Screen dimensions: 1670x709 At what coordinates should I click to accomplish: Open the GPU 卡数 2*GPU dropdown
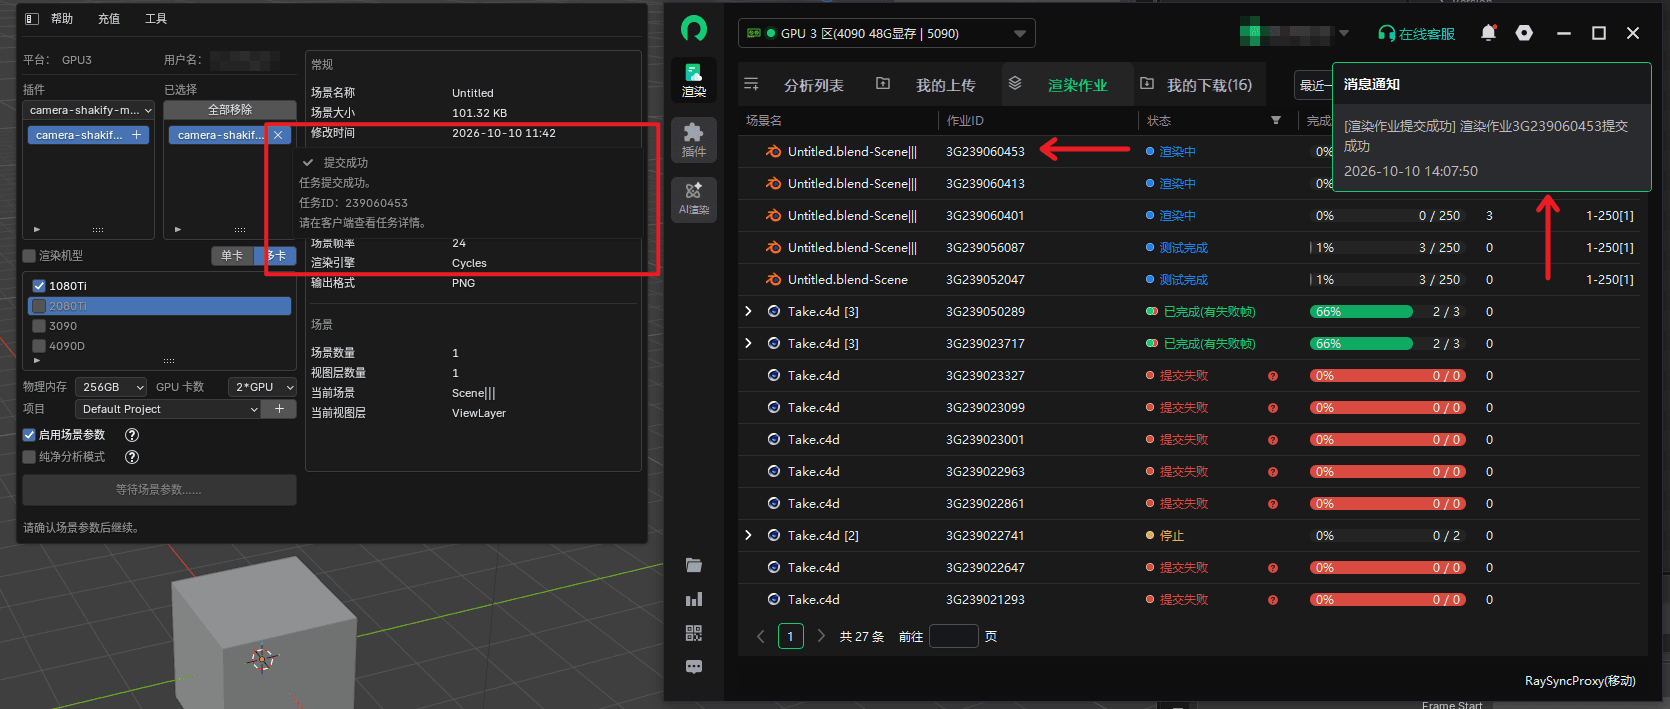(x=263, y=387)
